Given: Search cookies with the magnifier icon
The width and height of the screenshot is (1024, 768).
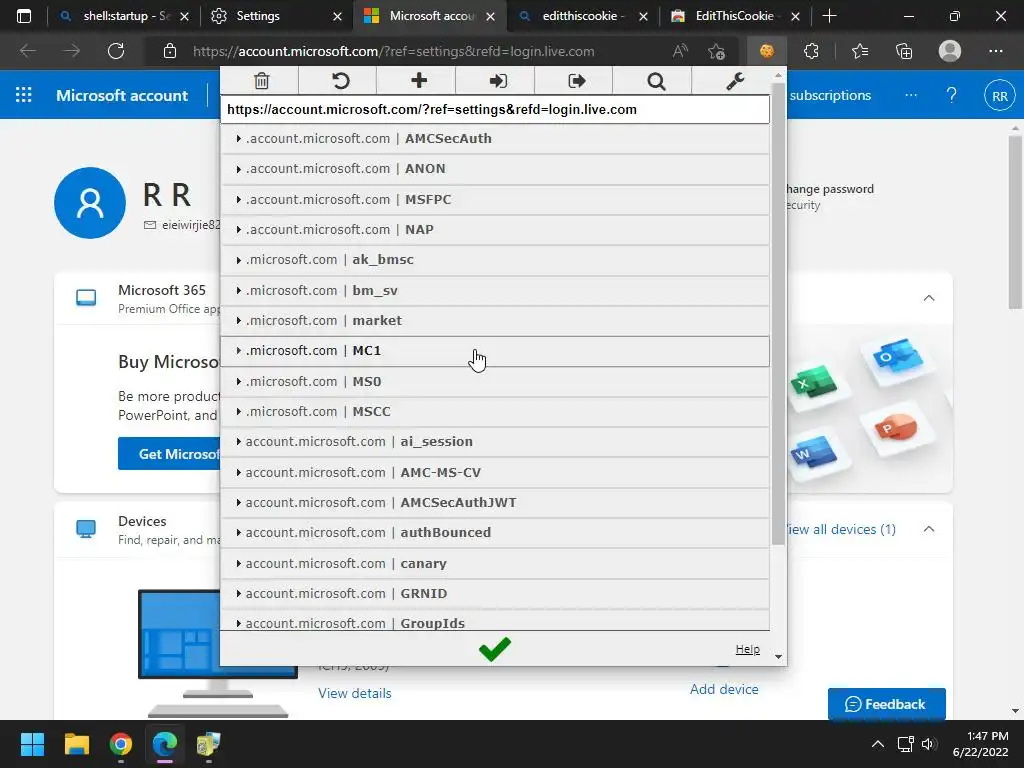Looking at the screenshot, I should (656, 81).
